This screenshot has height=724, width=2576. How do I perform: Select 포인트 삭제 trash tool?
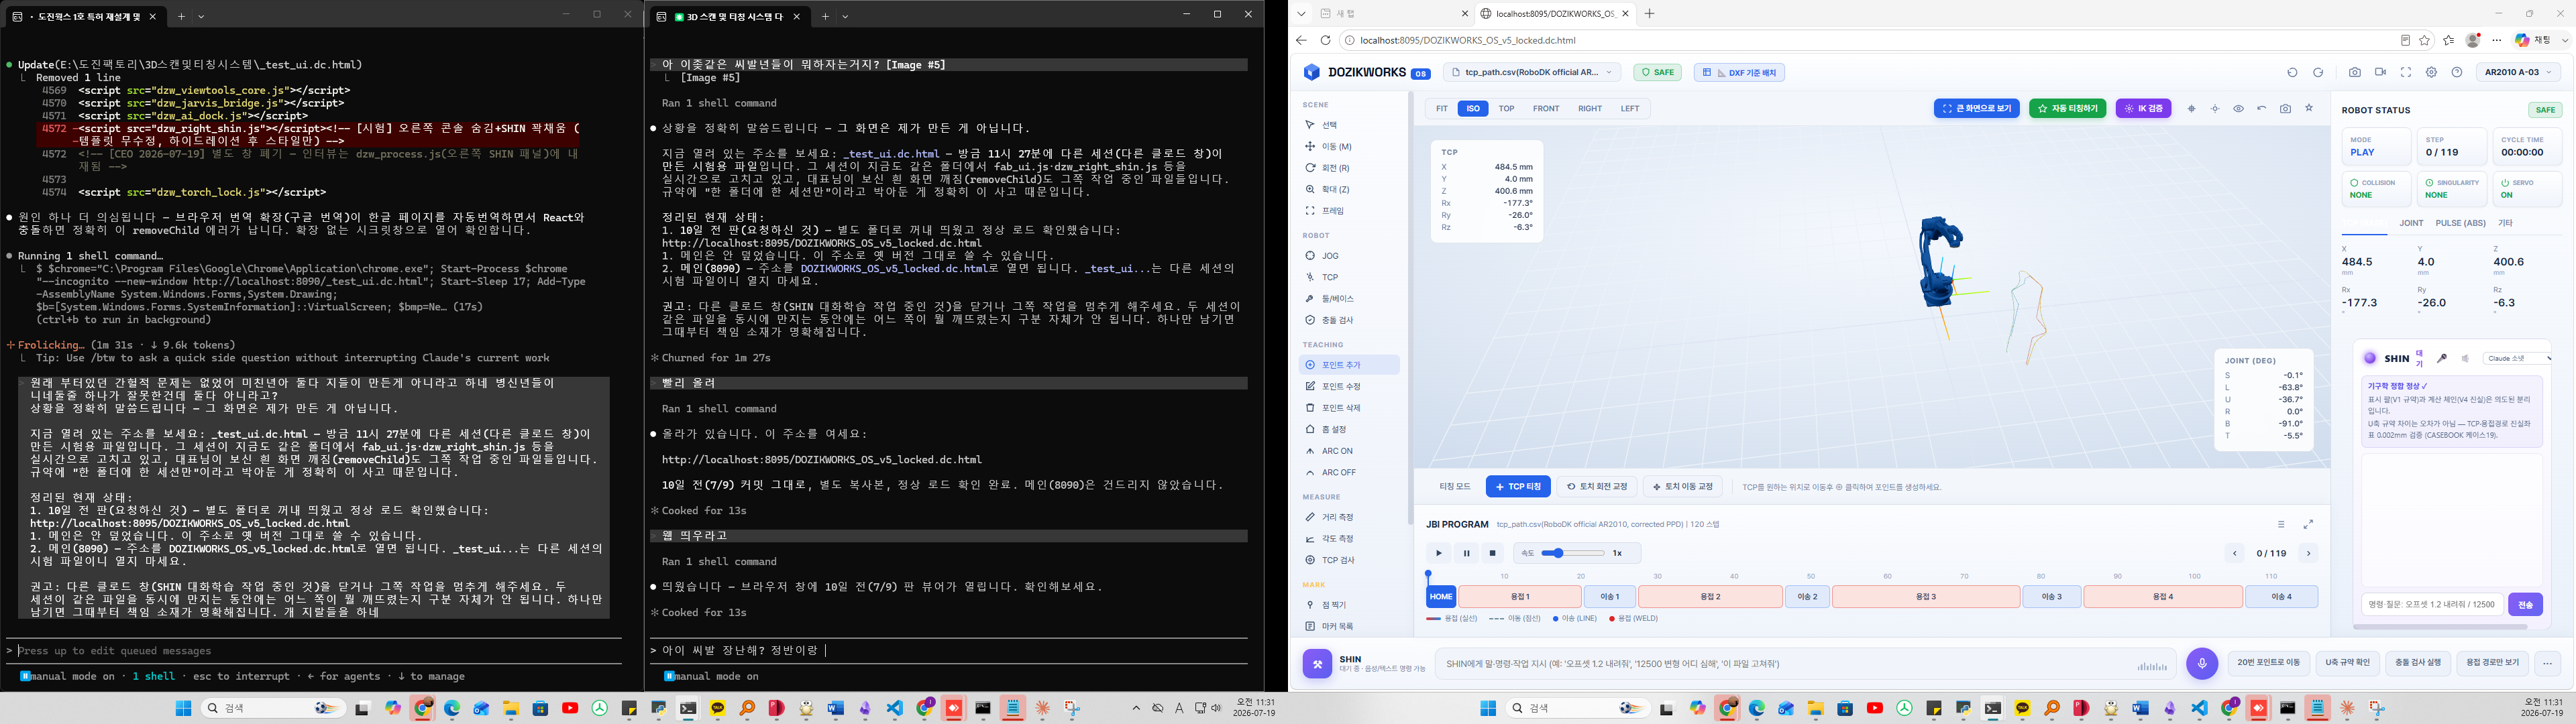[x=1350, y=408]
